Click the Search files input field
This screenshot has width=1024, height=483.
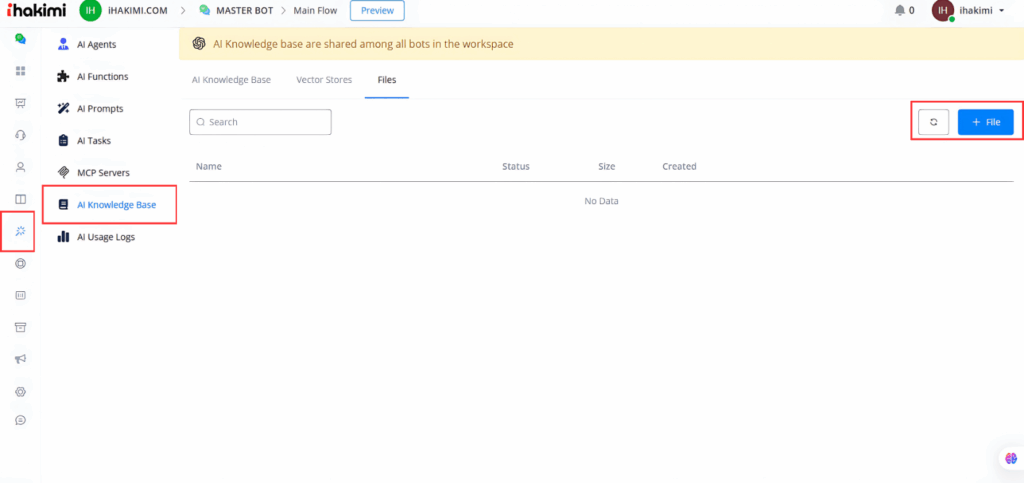point(260,122)
